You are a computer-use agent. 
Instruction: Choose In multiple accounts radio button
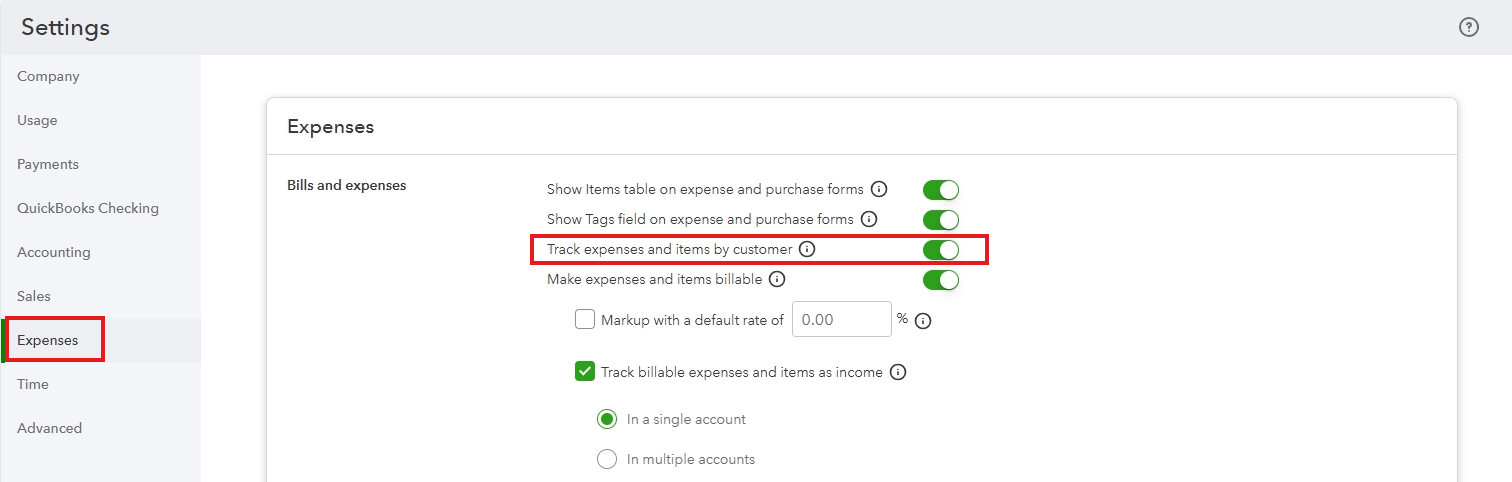(x=607, y=460)
